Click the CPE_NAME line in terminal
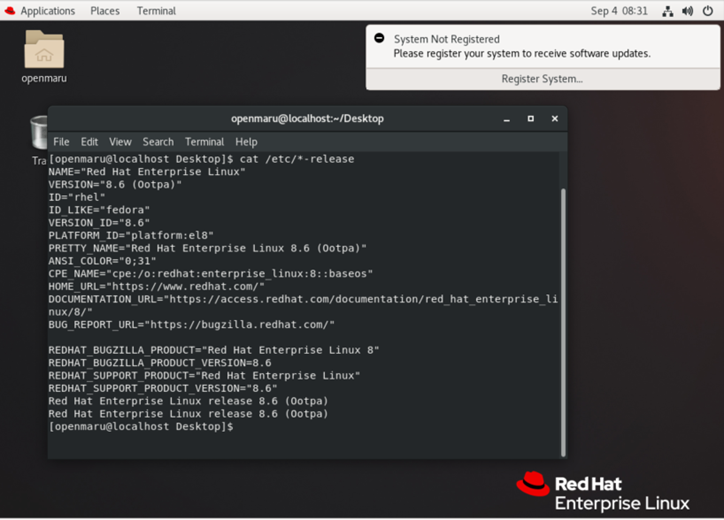This screenshot has height=520, width=724. click(x=211, y=274)
